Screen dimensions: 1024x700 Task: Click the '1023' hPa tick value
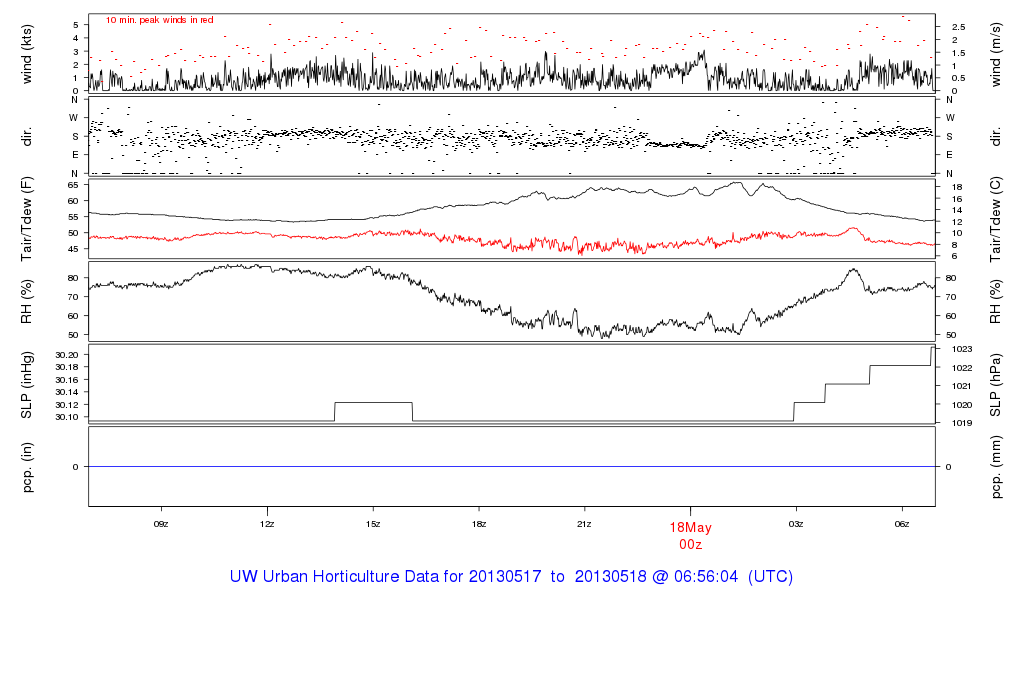[x=962, y=349]
